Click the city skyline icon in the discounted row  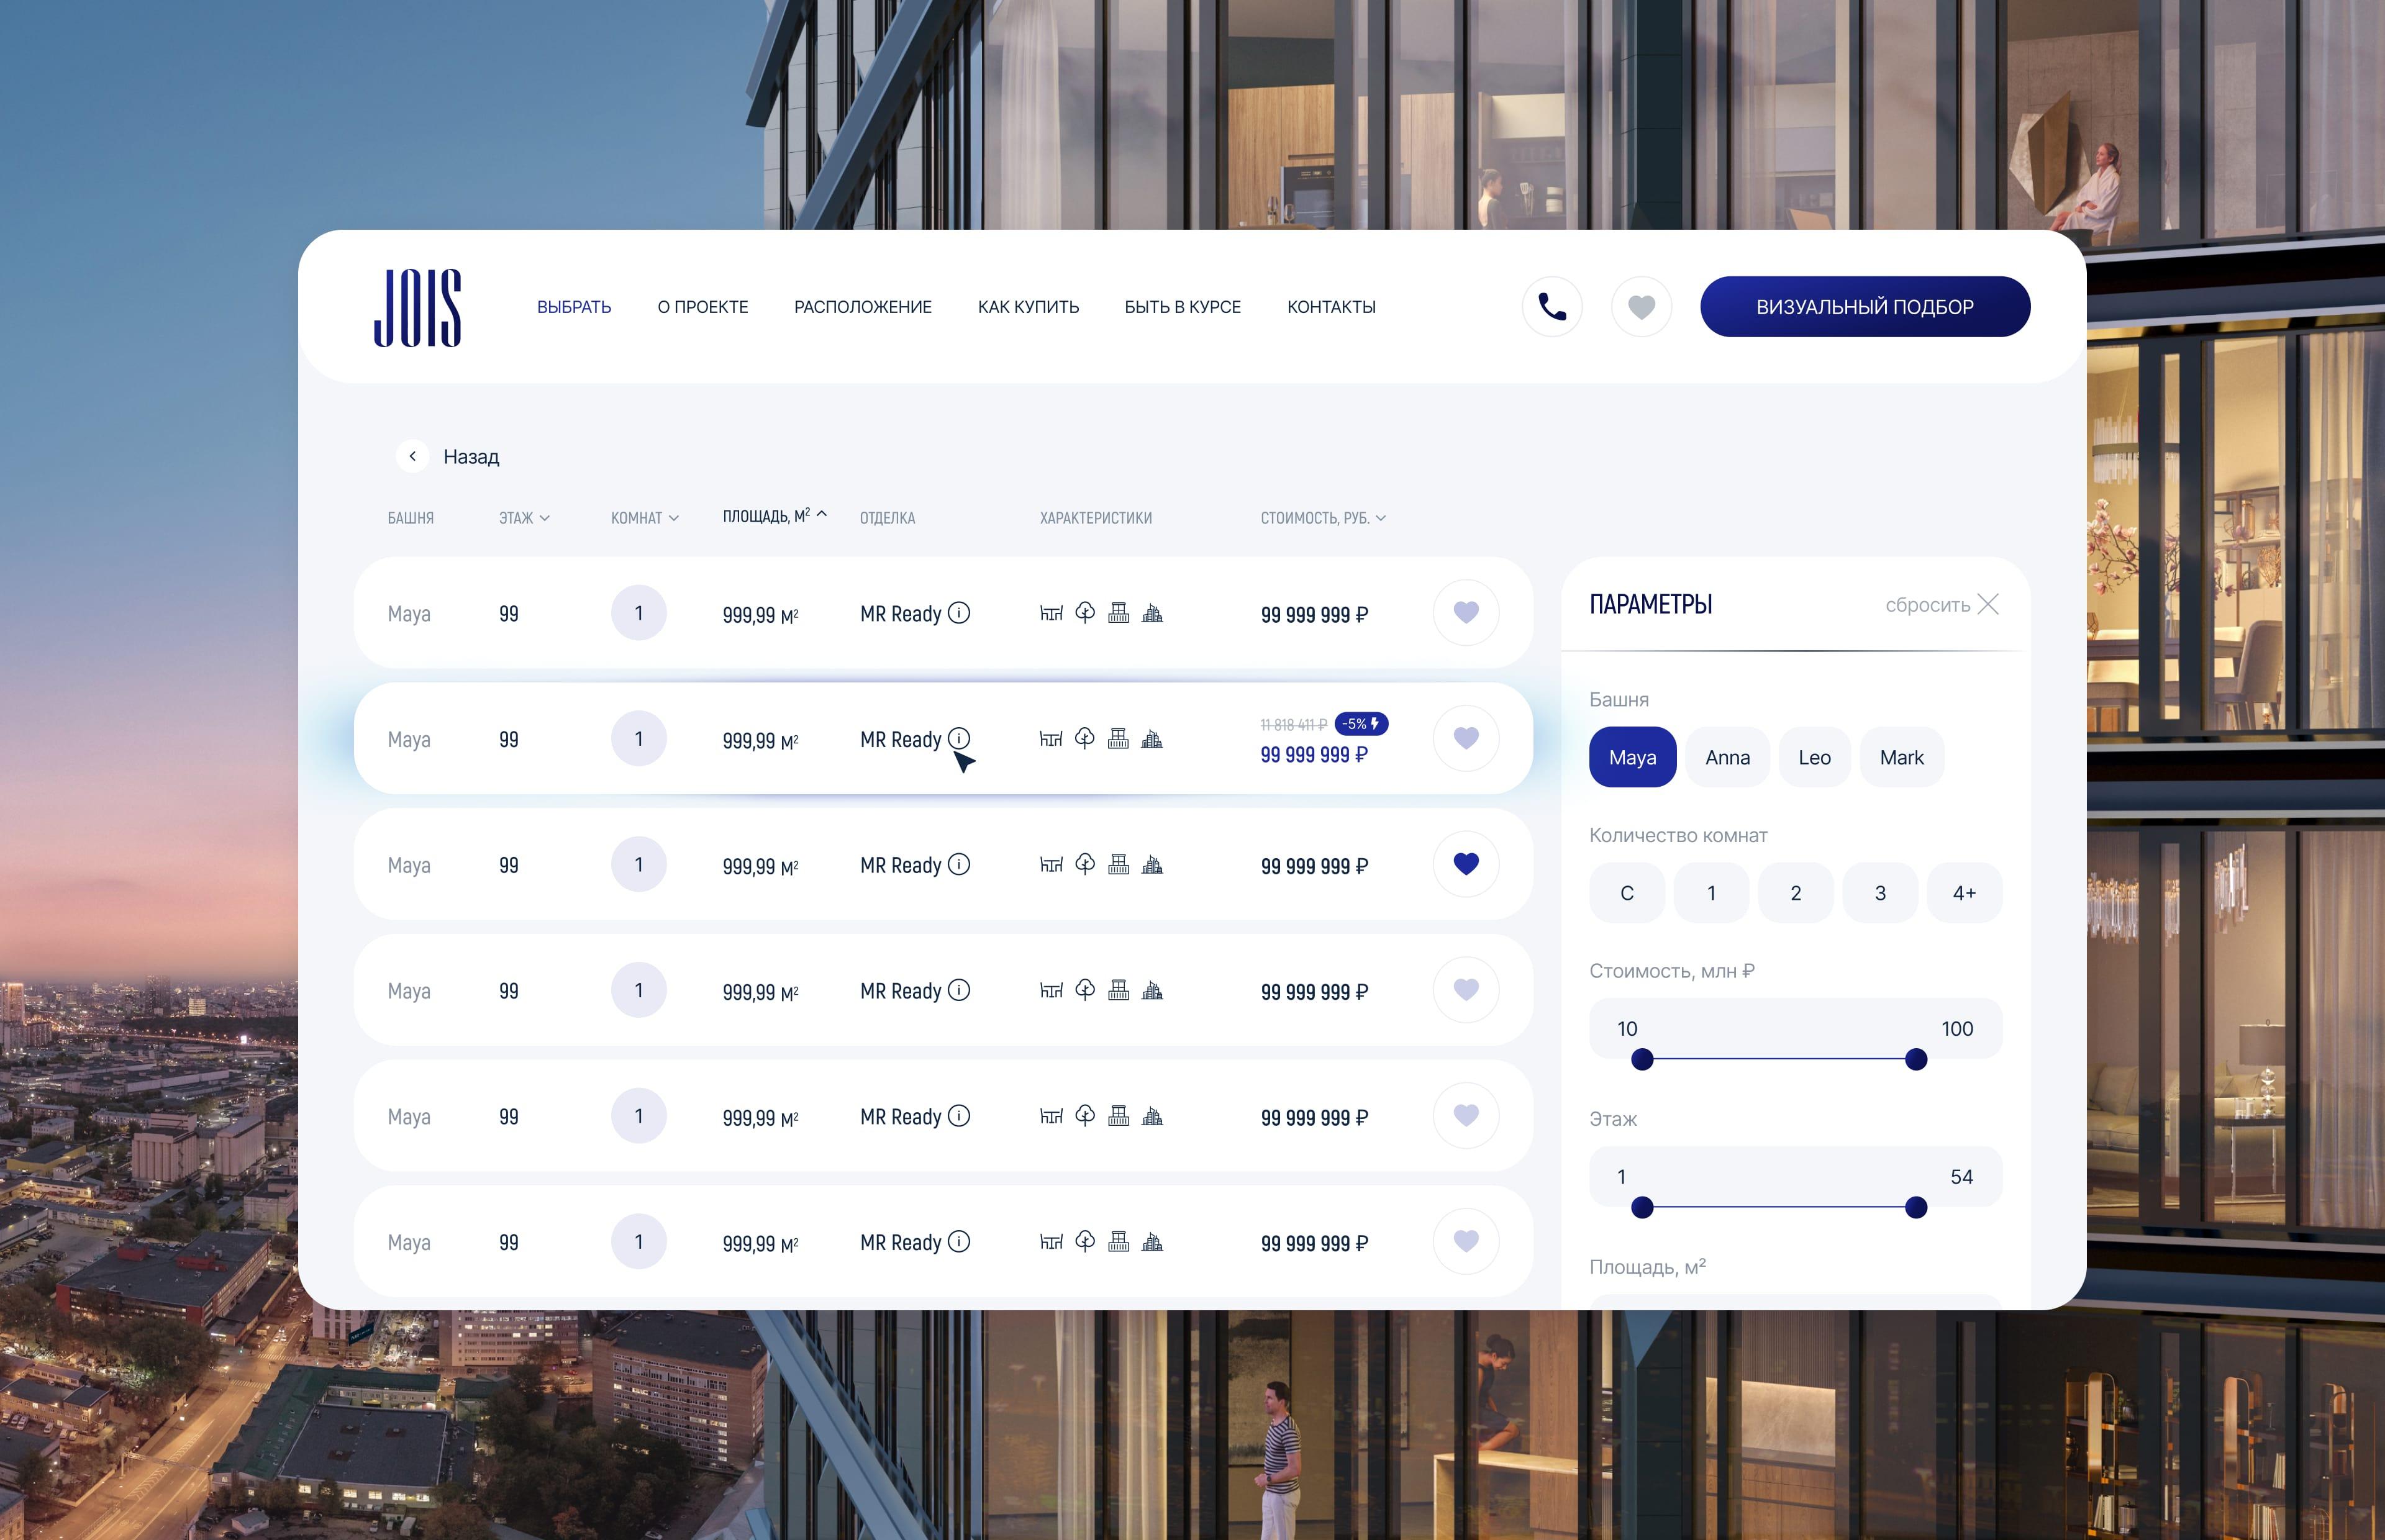coord(1152,739)
